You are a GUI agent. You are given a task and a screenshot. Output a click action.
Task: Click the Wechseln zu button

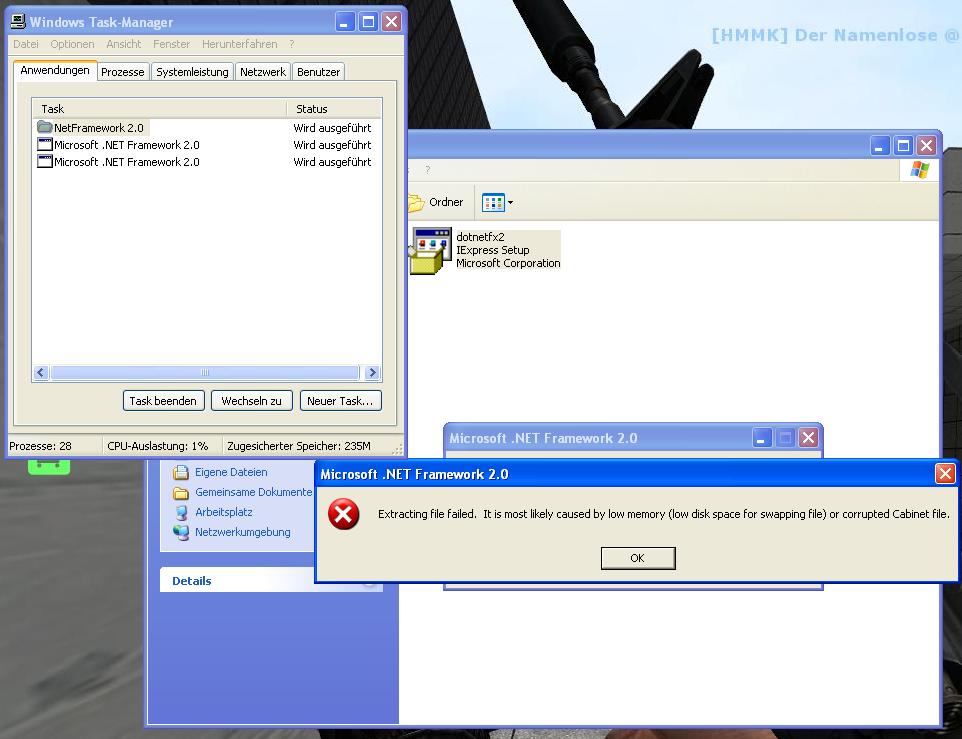pyautogui.click(x=252, y=400)
